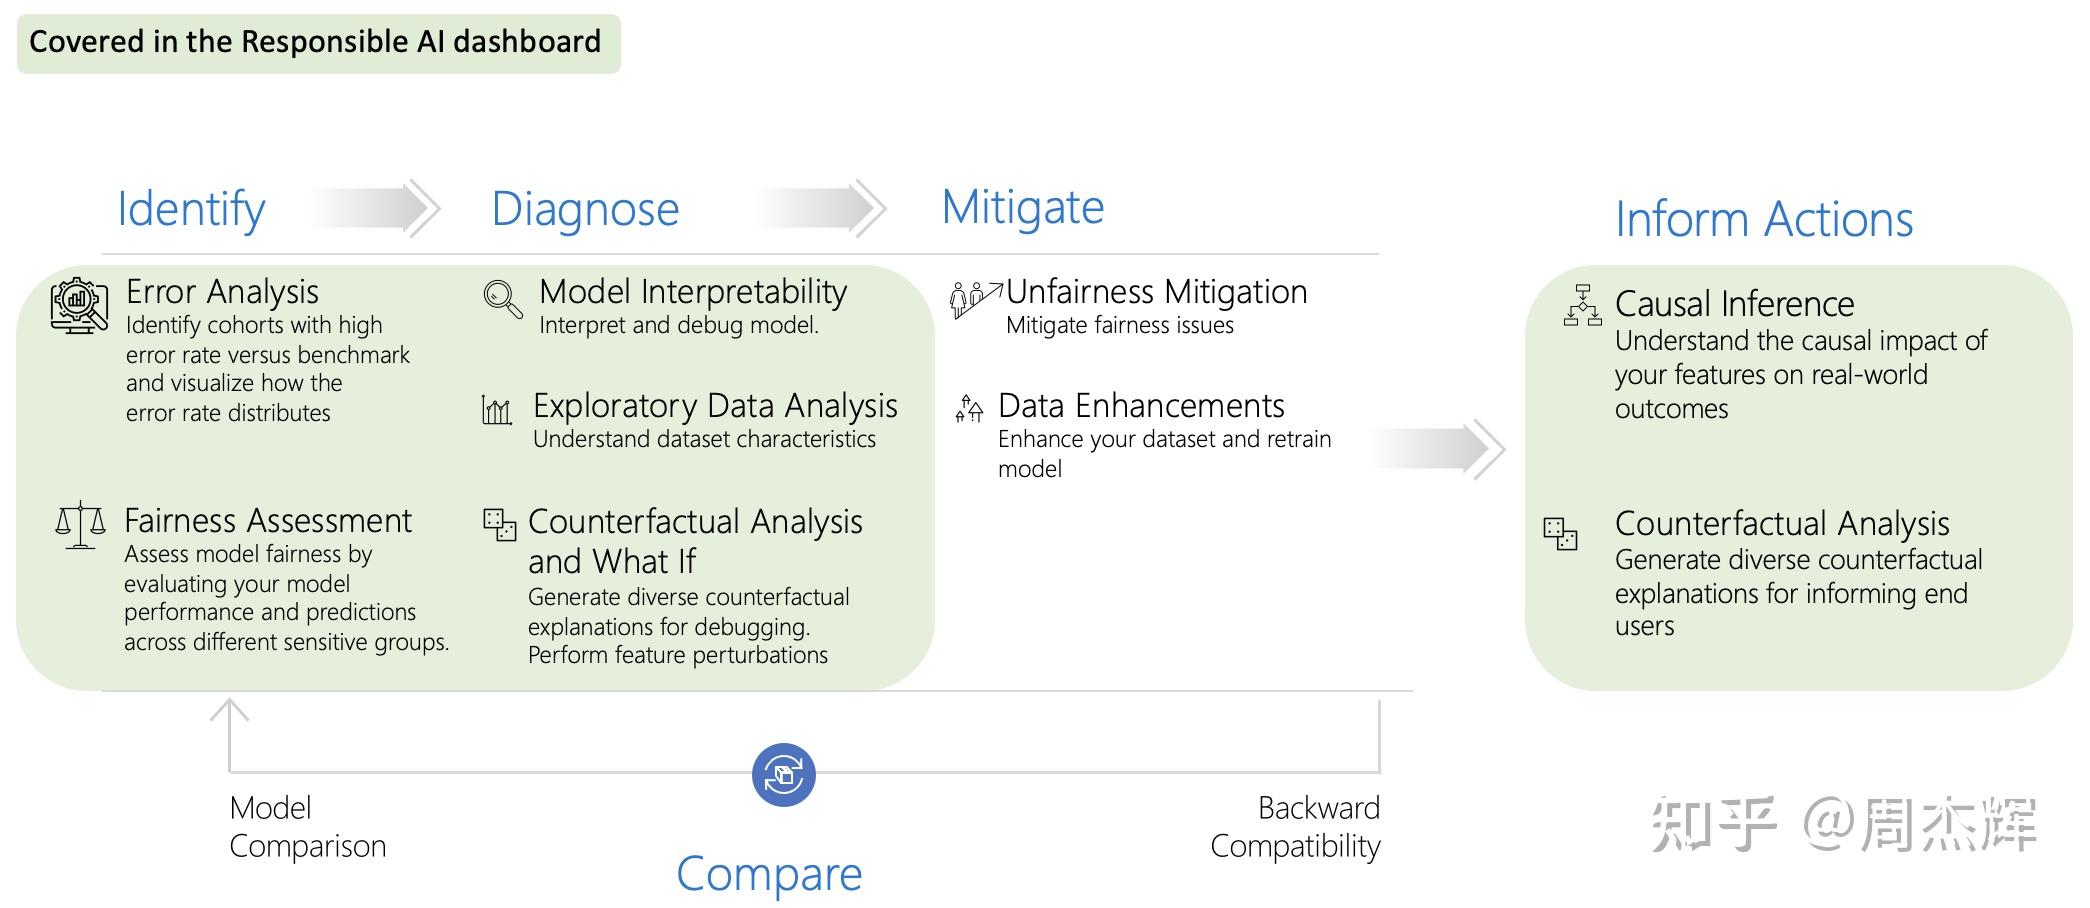Click the Data Enhancements icon
Image resolution: width=2090 pixels, height=908 pixels.
(969, 408)
